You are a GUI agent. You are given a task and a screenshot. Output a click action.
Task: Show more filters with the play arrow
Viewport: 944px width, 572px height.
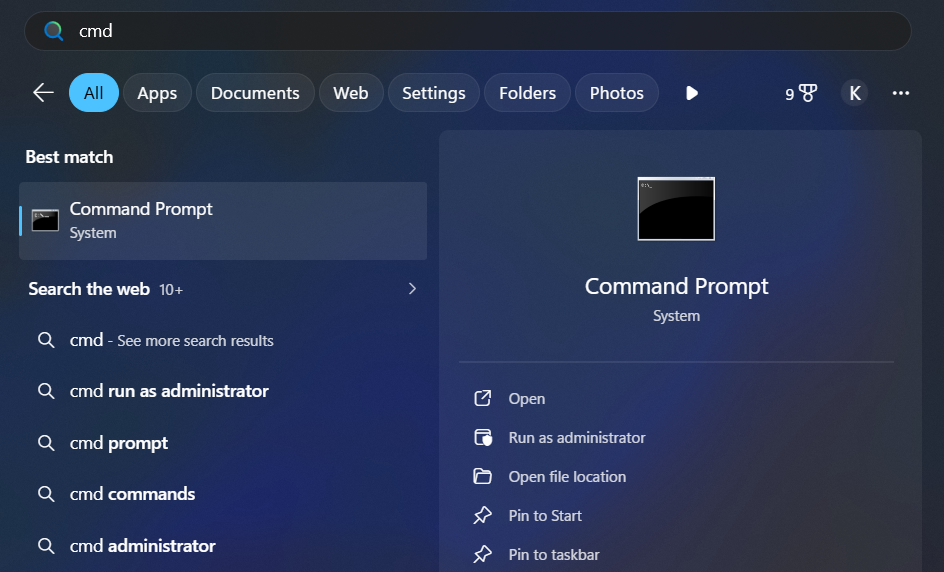click(692, 93)
